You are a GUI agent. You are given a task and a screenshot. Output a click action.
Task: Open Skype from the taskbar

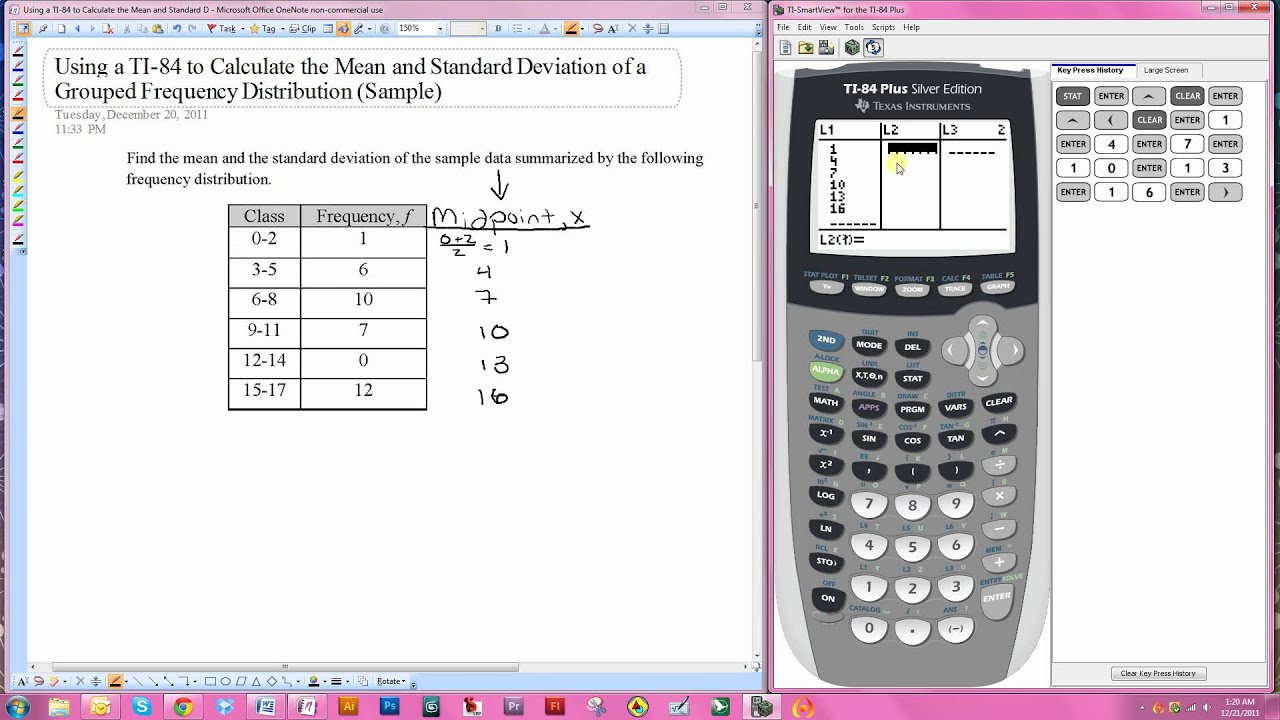(141, 707)
